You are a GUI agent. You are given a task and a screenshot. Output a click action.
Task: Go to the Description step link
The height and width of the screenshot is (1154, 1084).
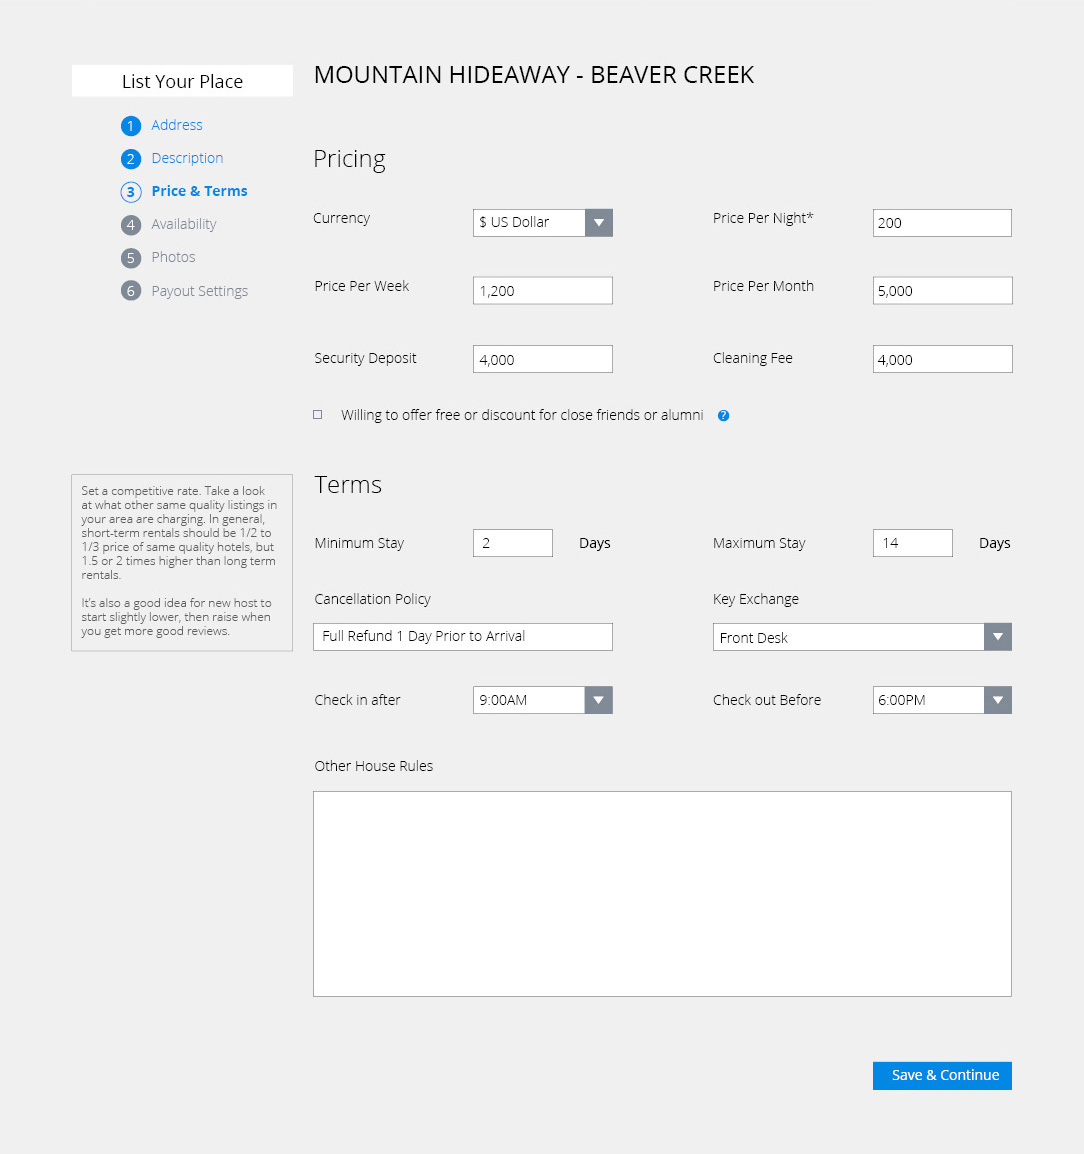[x=187, y=158]
